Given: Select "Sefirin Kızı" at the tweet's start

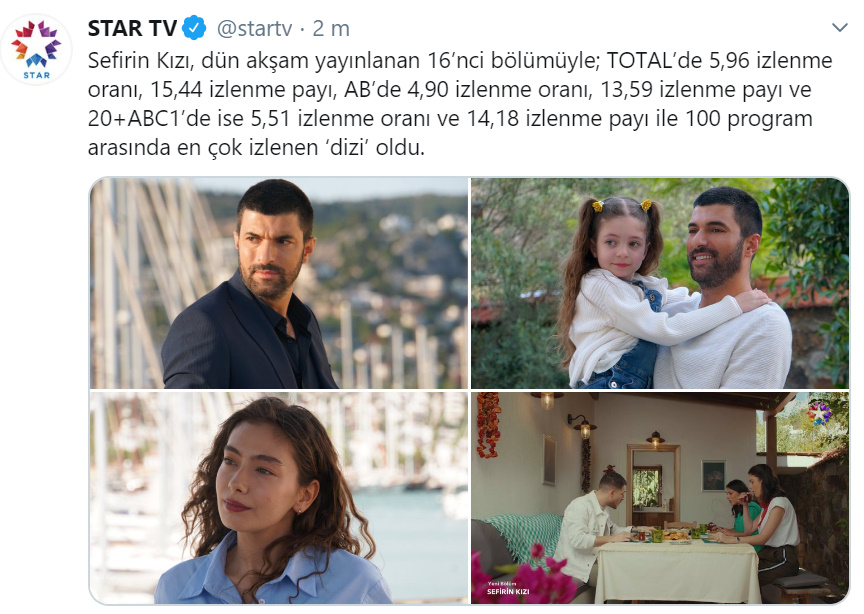Looking at the screenshot, I should 141,61.
